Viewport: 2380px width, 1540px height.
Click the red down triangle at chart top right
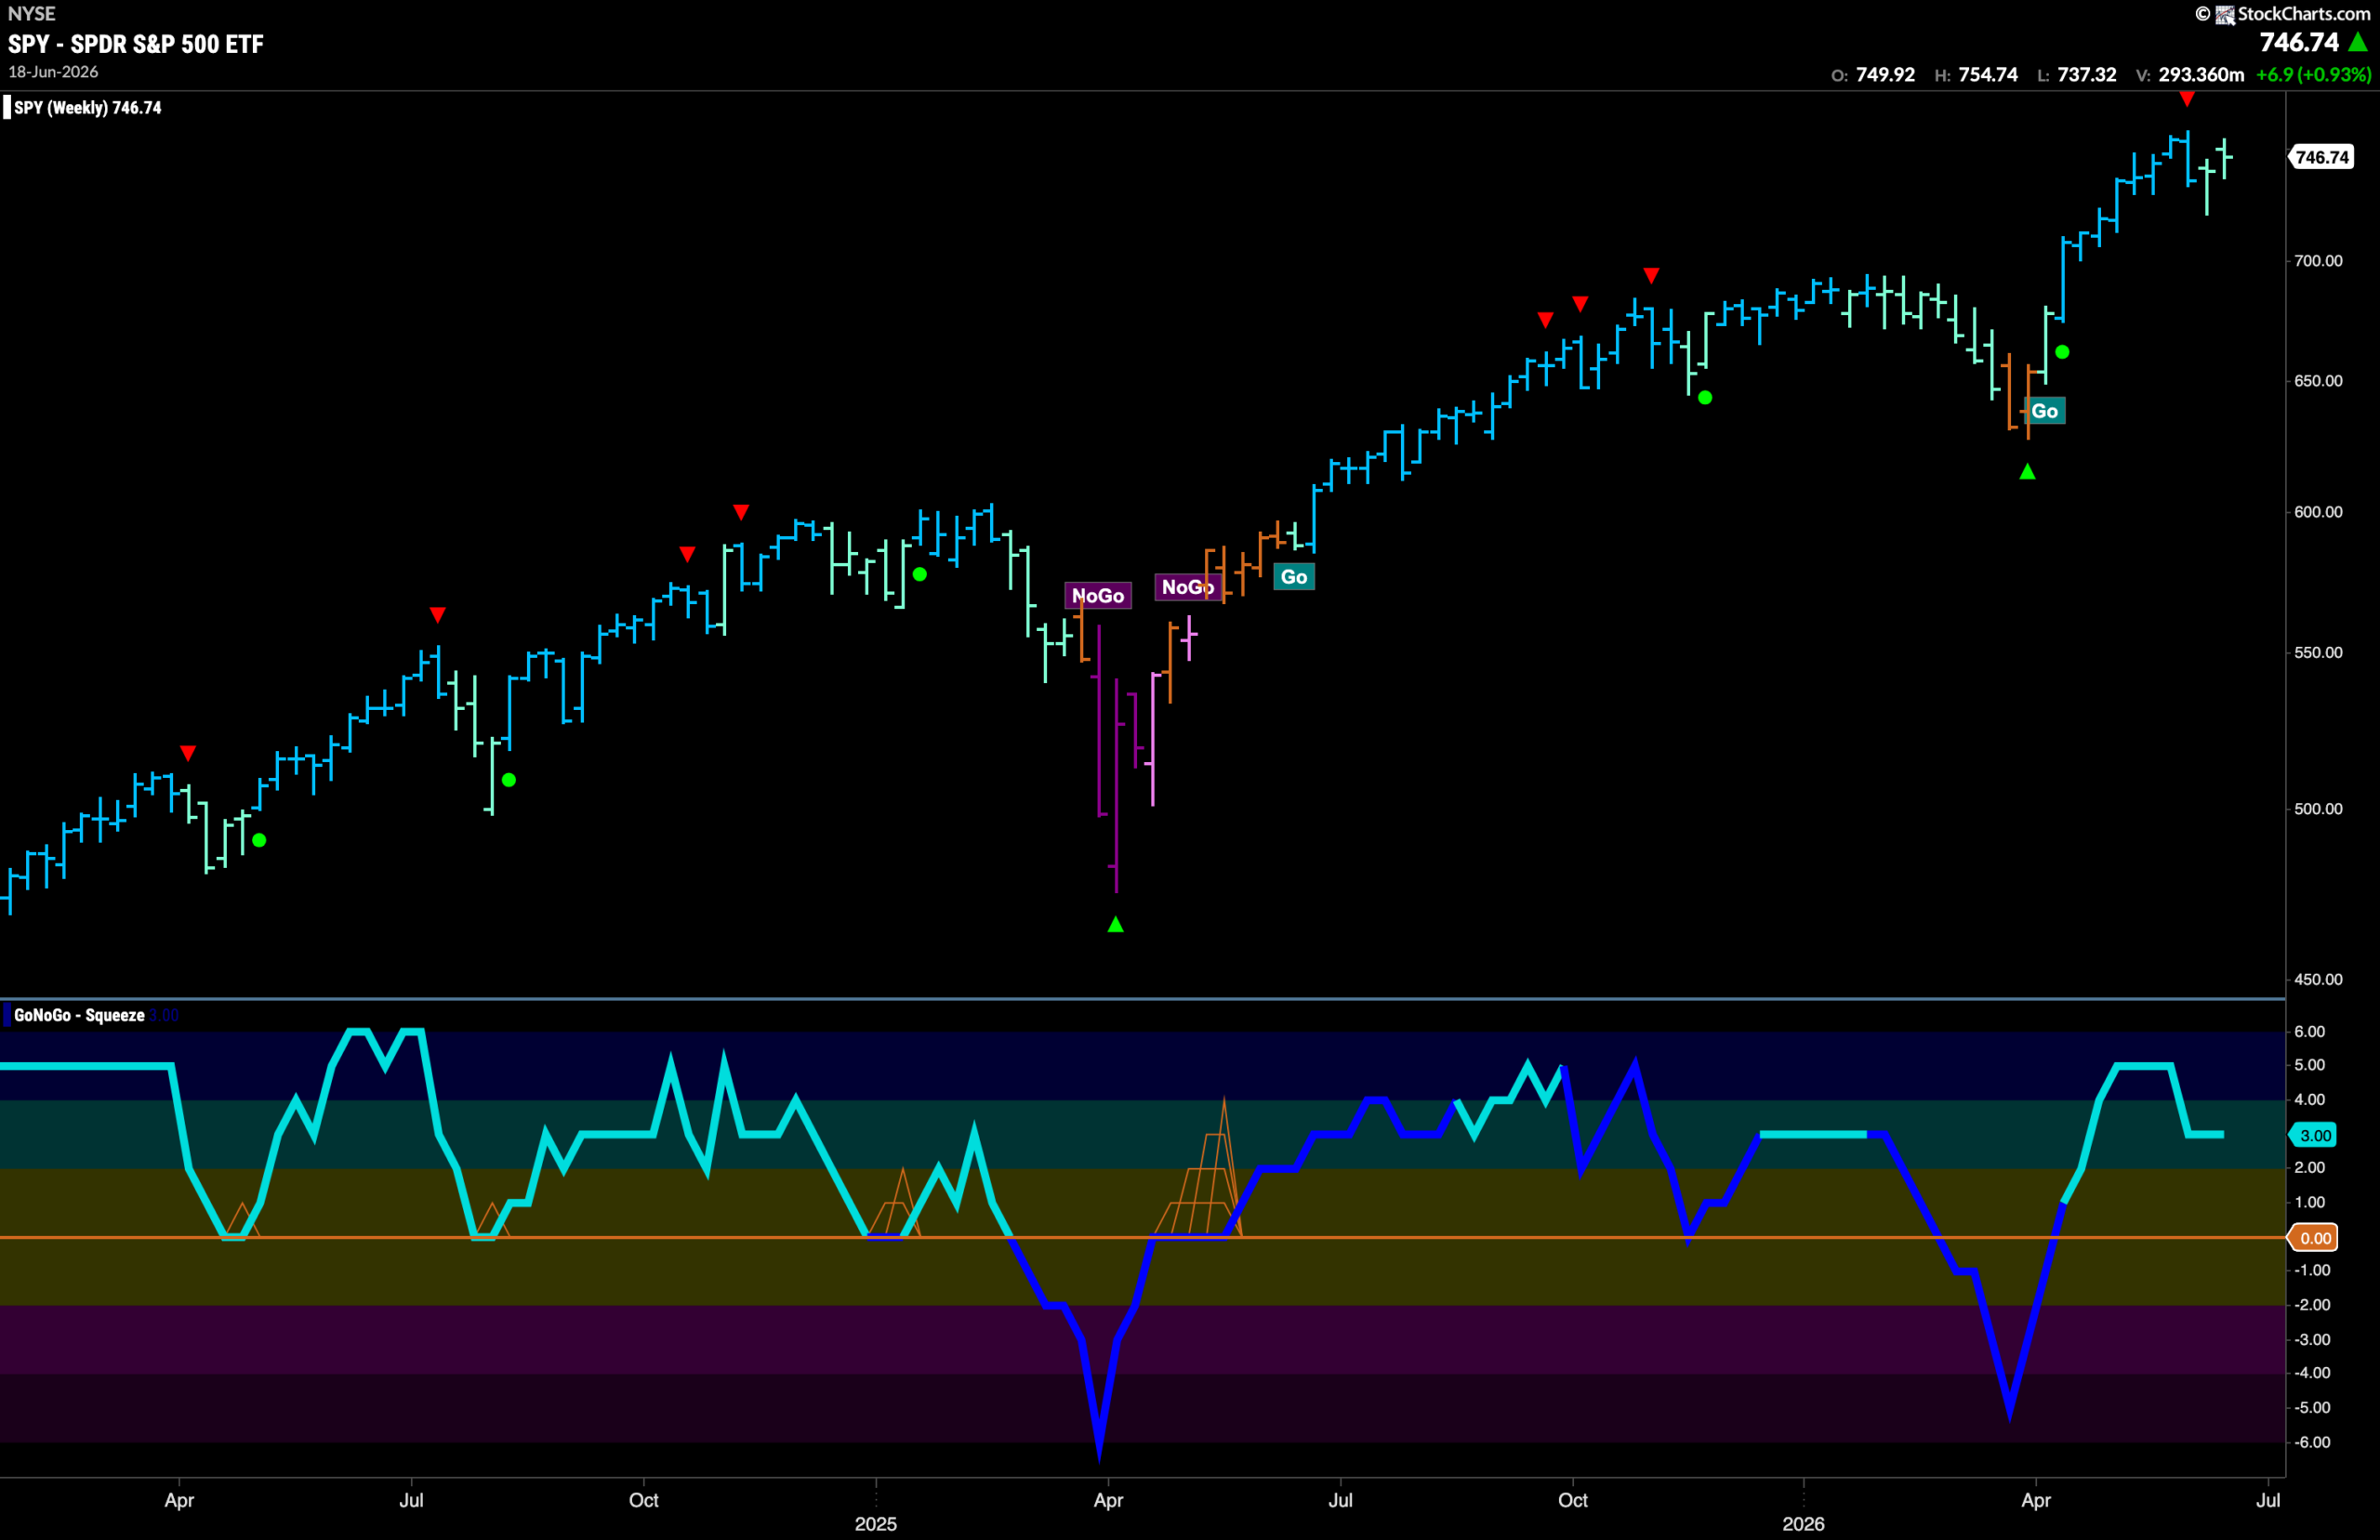point(2187,99)
